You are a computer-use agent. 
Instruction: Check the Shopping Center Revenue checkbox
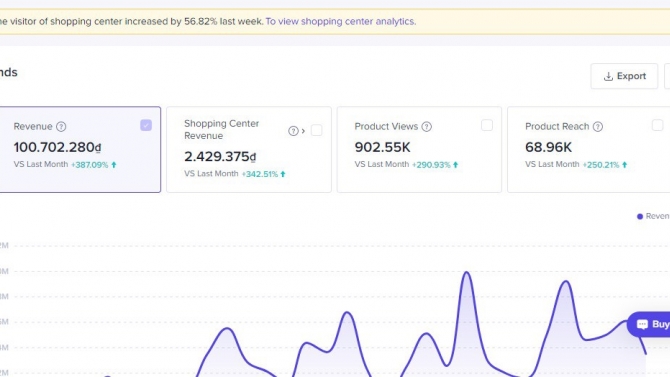[316, 130]
